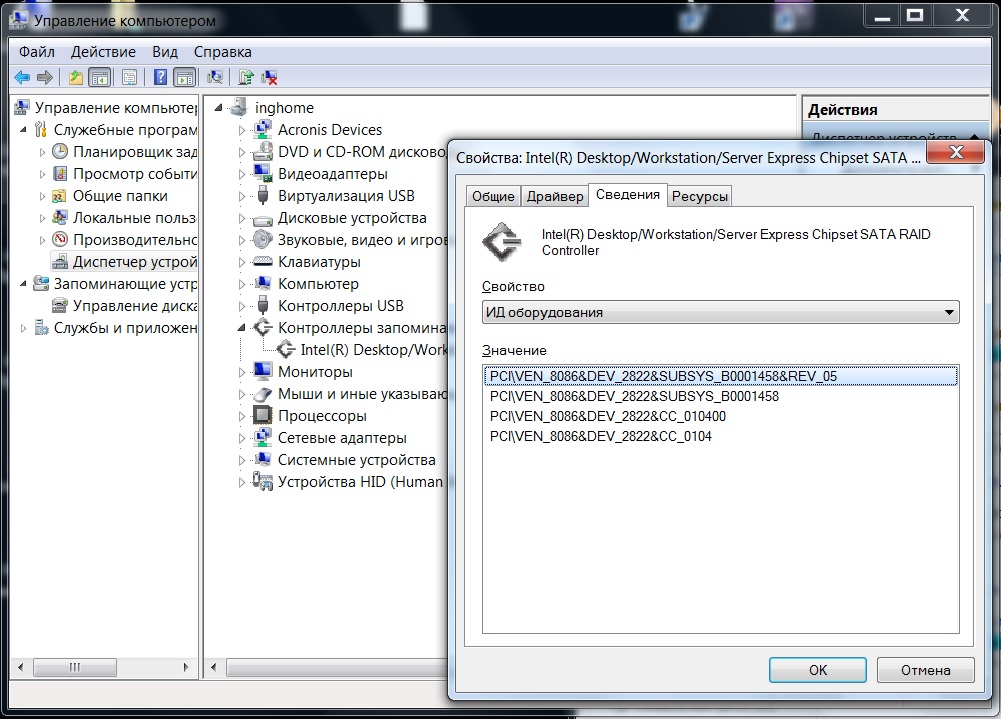Click device list horizontal scrollbar left arrow
The width and height of the screenshot is (1001, 719).
click(213, 667)
